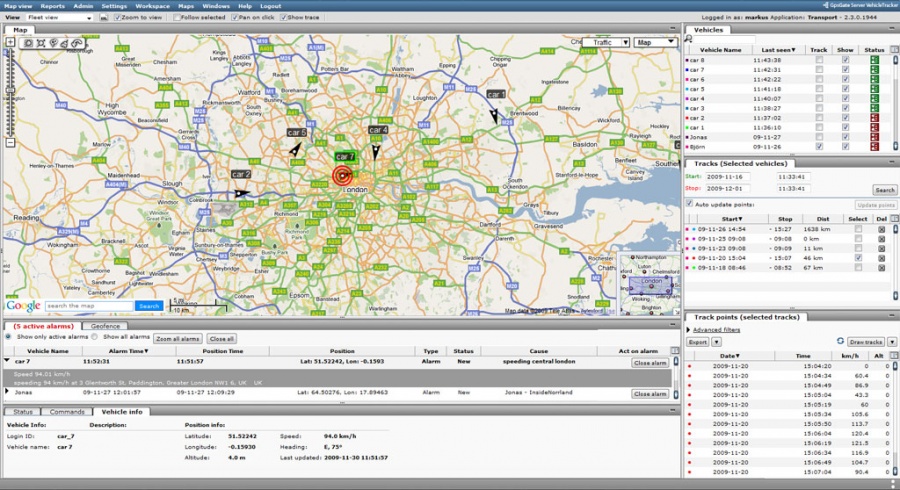Select the last map toolbar icon

point(76,43)
